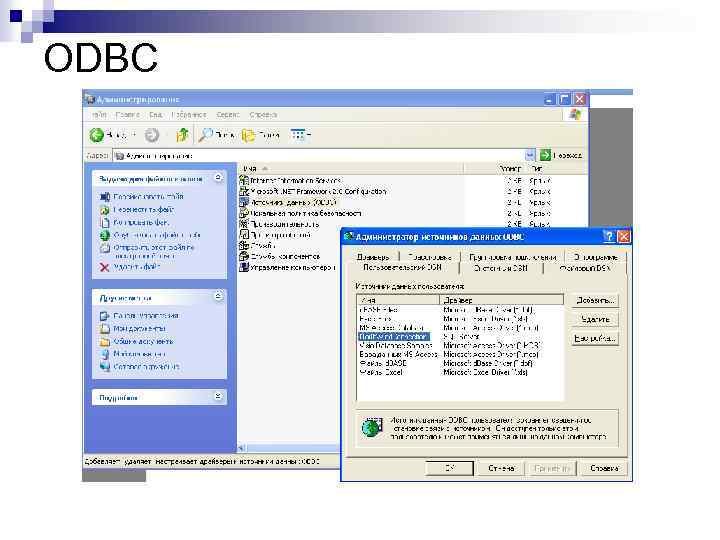Click the greyed Forward arrow icon
720x540 pixels.
click(x=152, y=135)
